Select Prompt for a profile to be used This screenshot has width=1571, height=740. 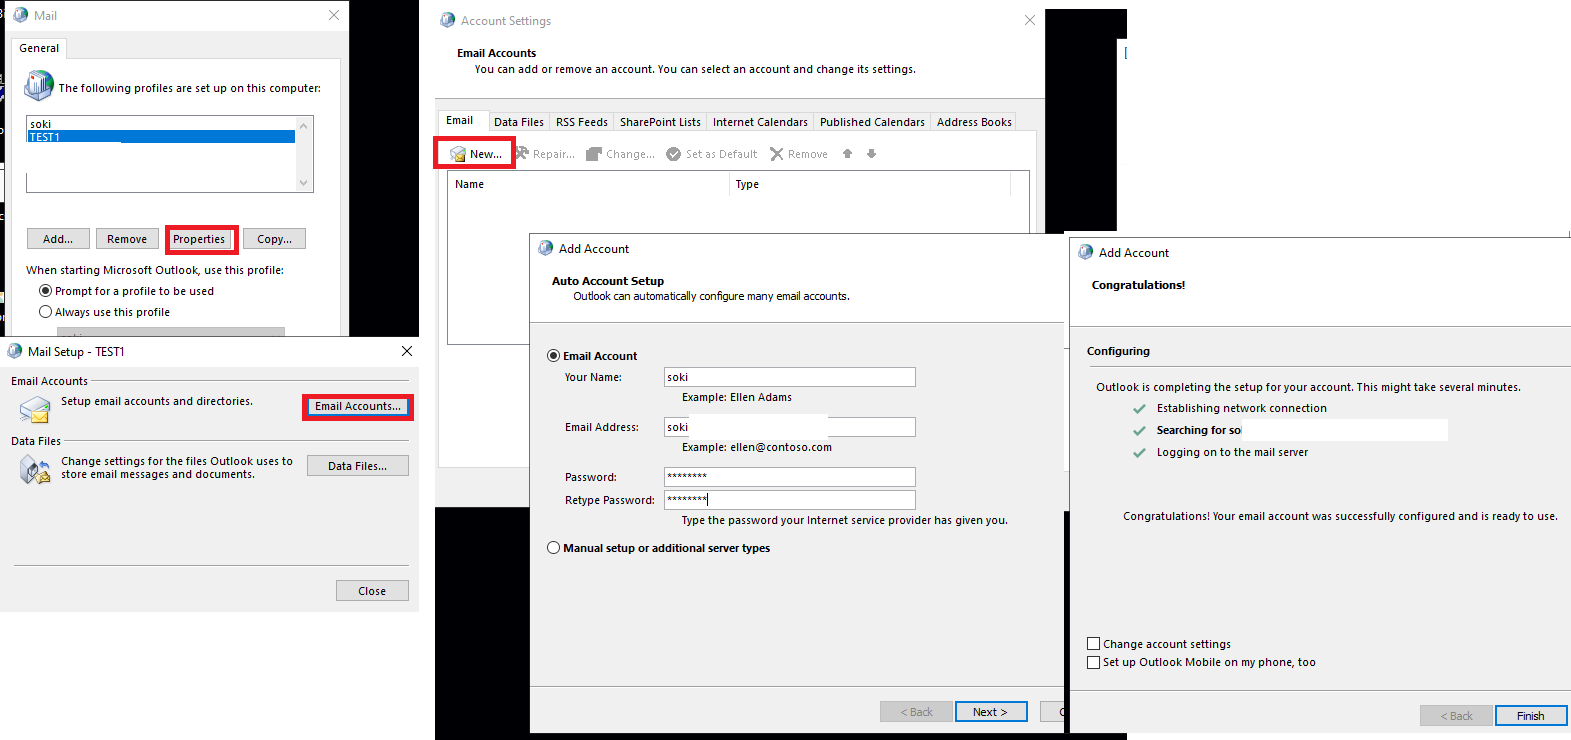coord(45,291)
